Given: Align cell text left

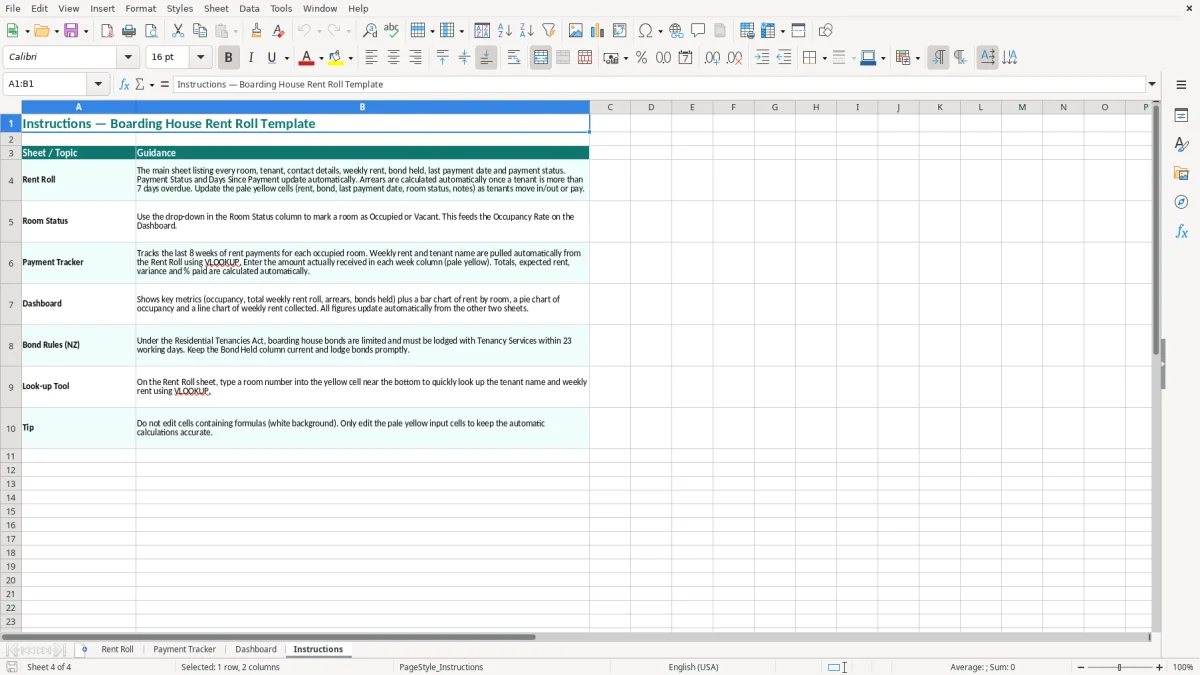Looking at the screenshot, I should point(371,58).
